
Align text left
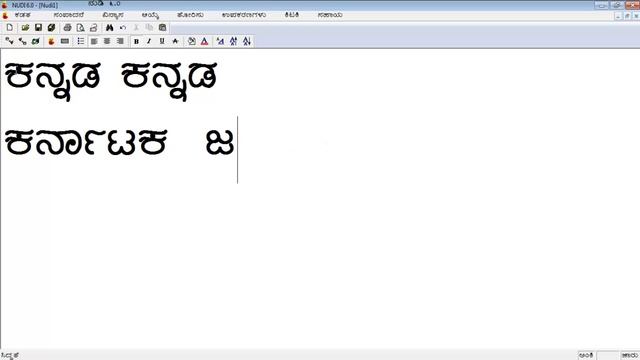tap(94, 41)
